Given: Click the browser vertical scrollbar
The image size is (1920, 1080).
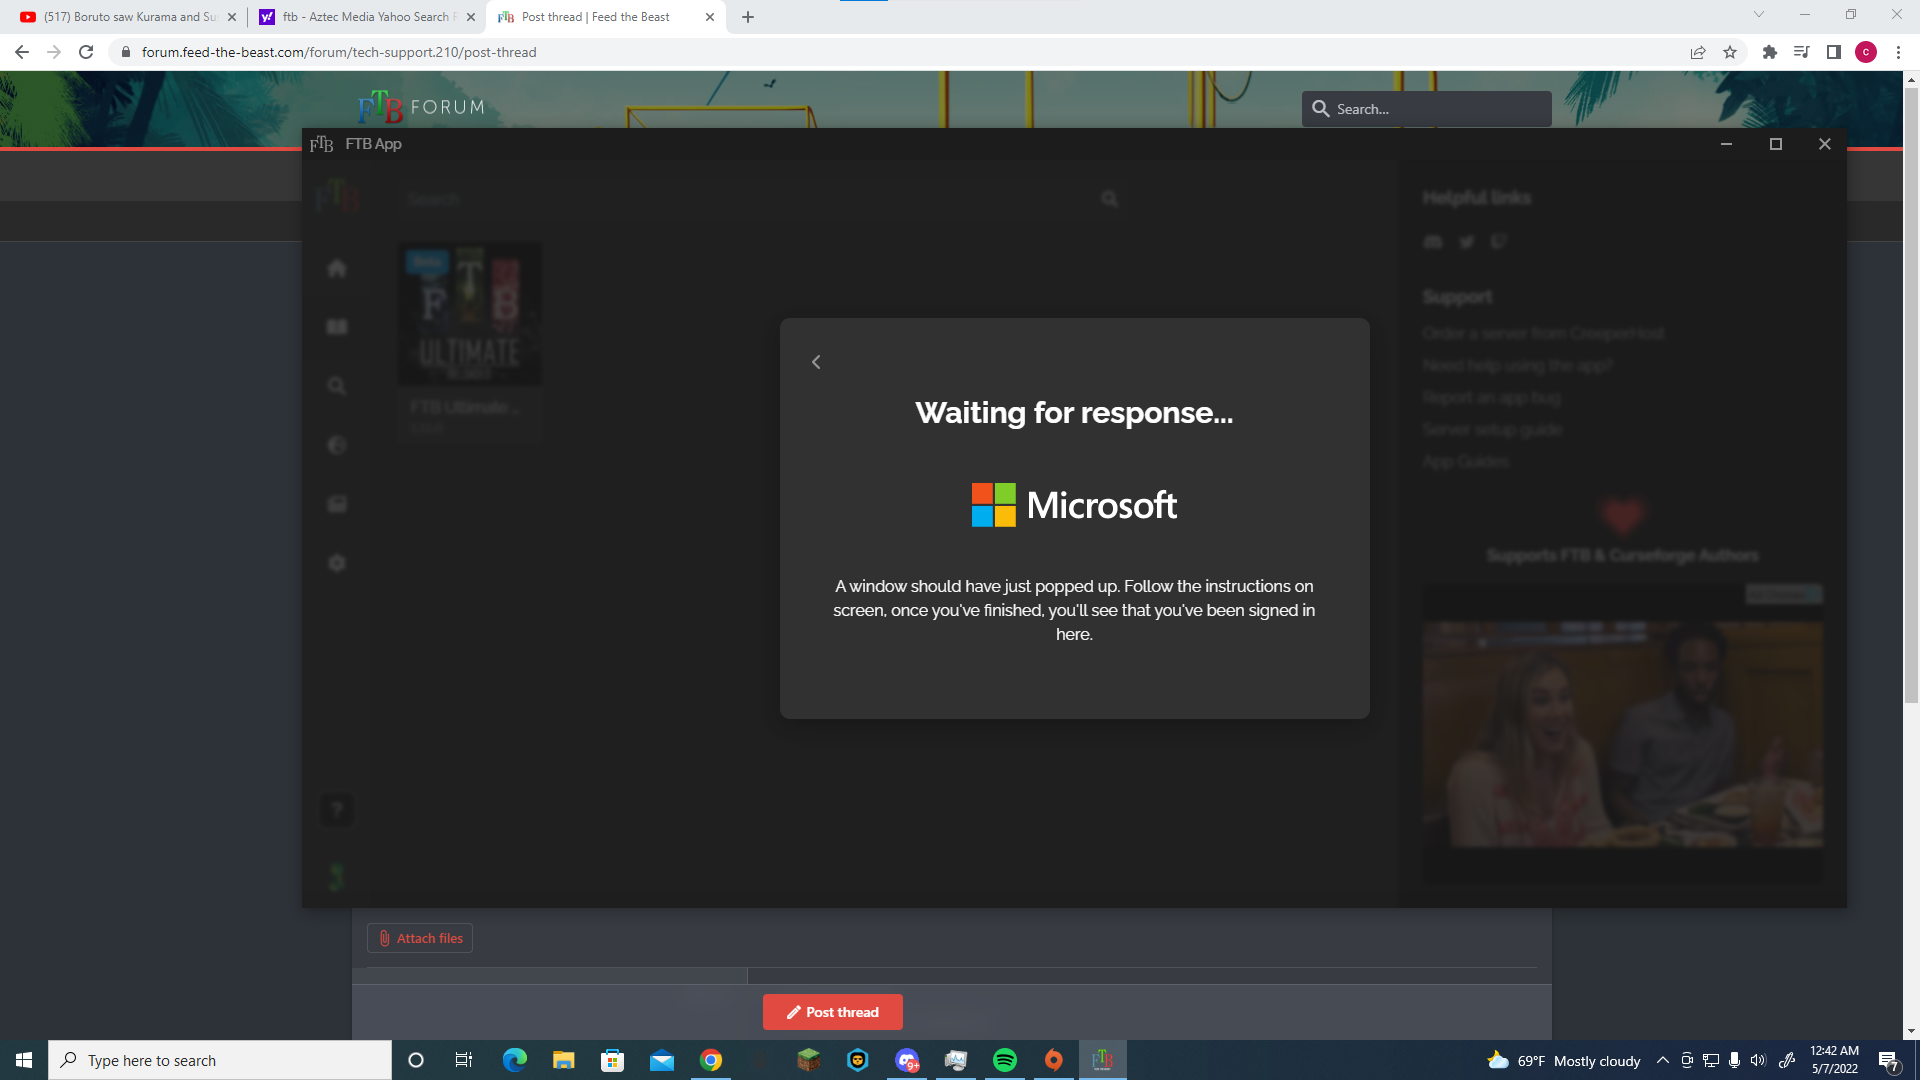Looking at the screenshot, I should (x=1911, y=396).
